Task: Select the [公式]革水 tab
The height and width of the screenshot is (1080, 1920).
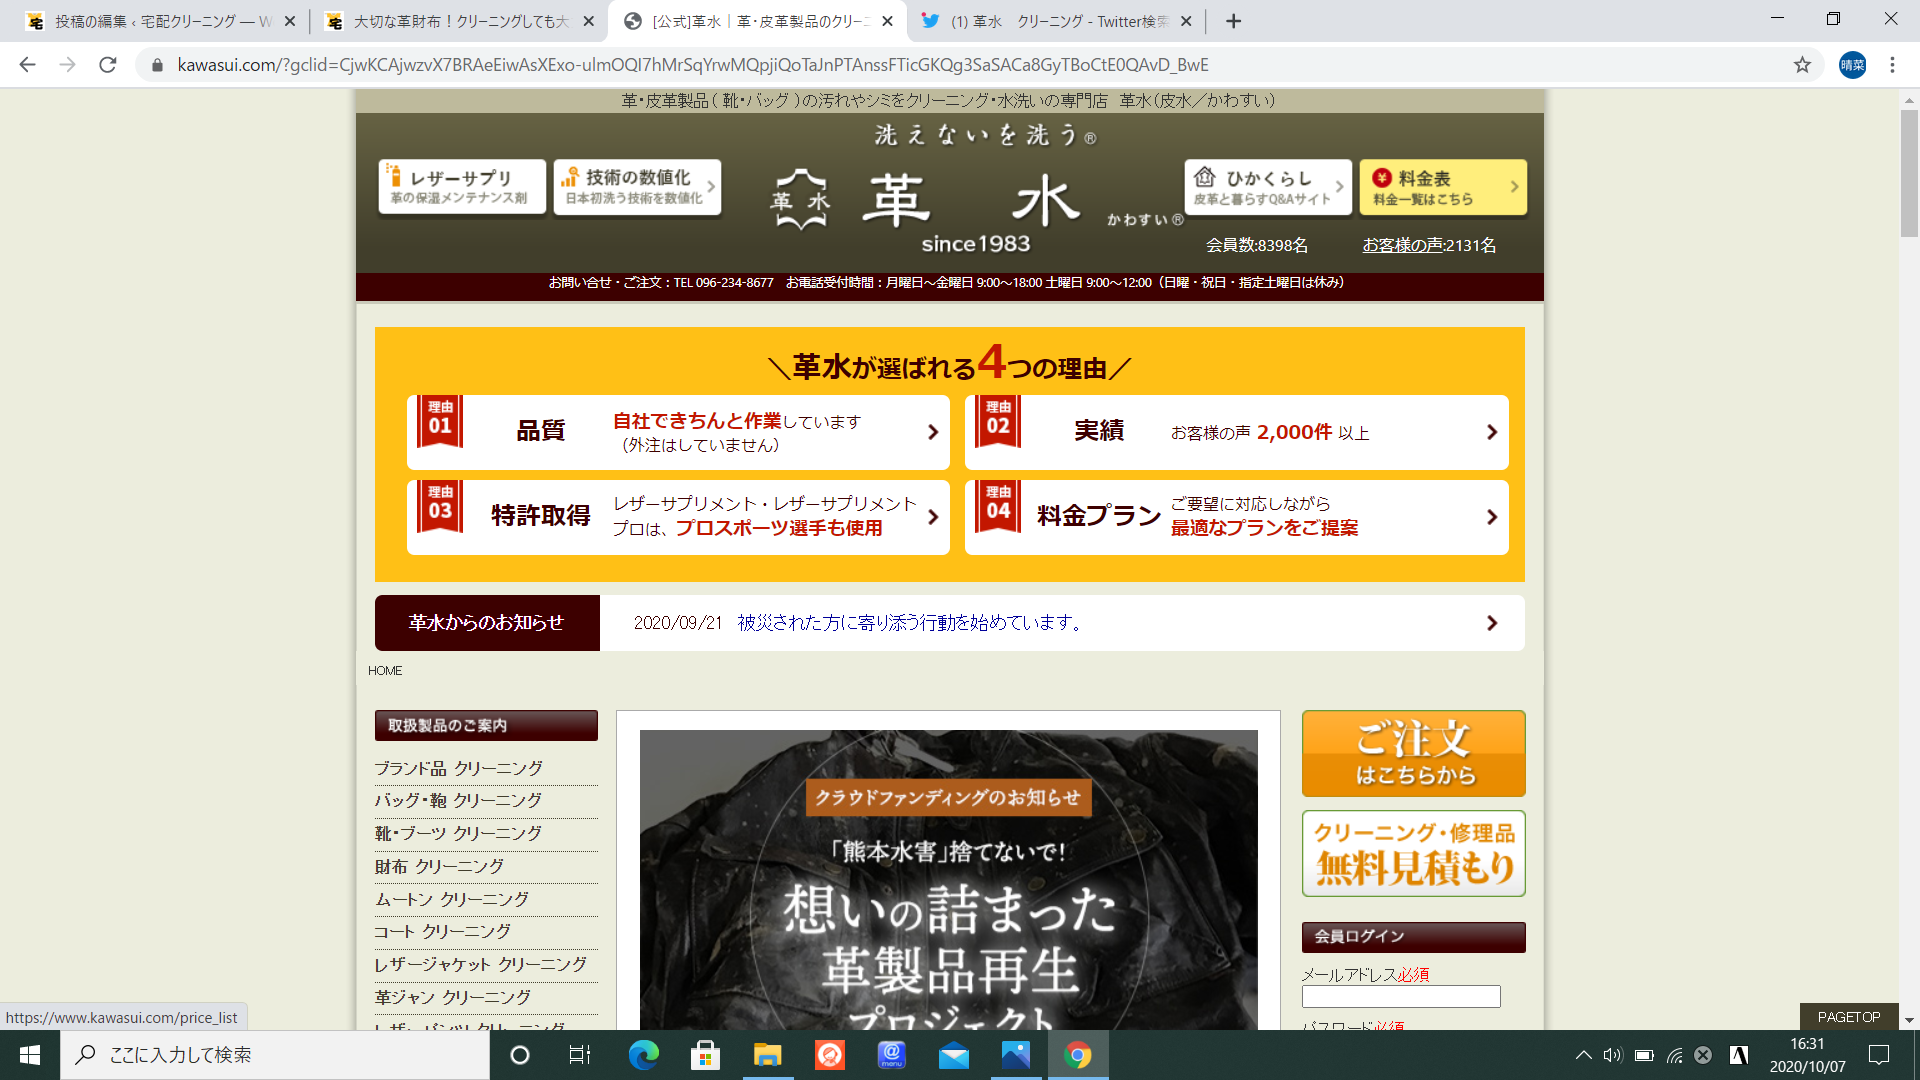Action: [757, 21]
